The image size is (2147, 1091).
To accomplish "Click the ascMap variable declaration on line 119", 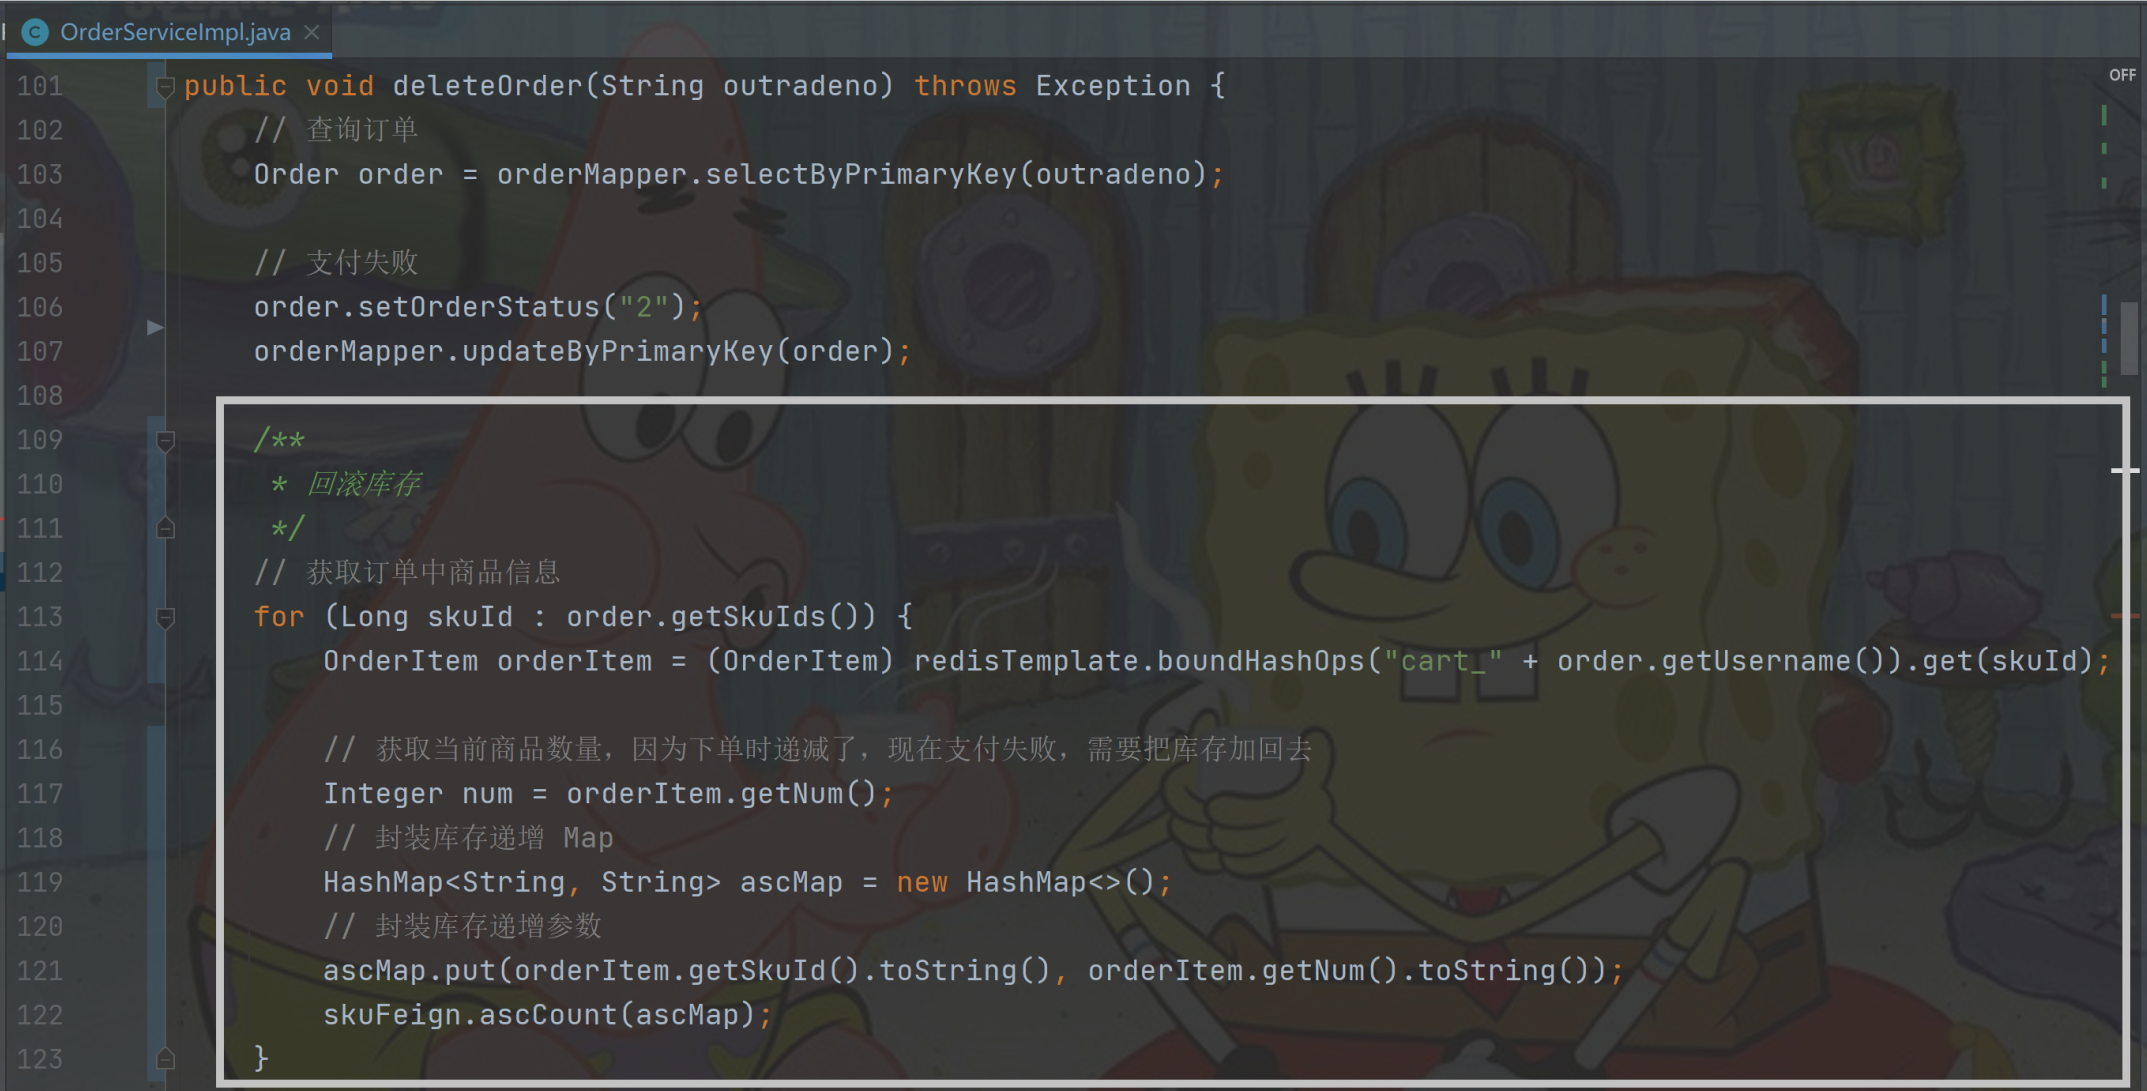I will (791, 882).
